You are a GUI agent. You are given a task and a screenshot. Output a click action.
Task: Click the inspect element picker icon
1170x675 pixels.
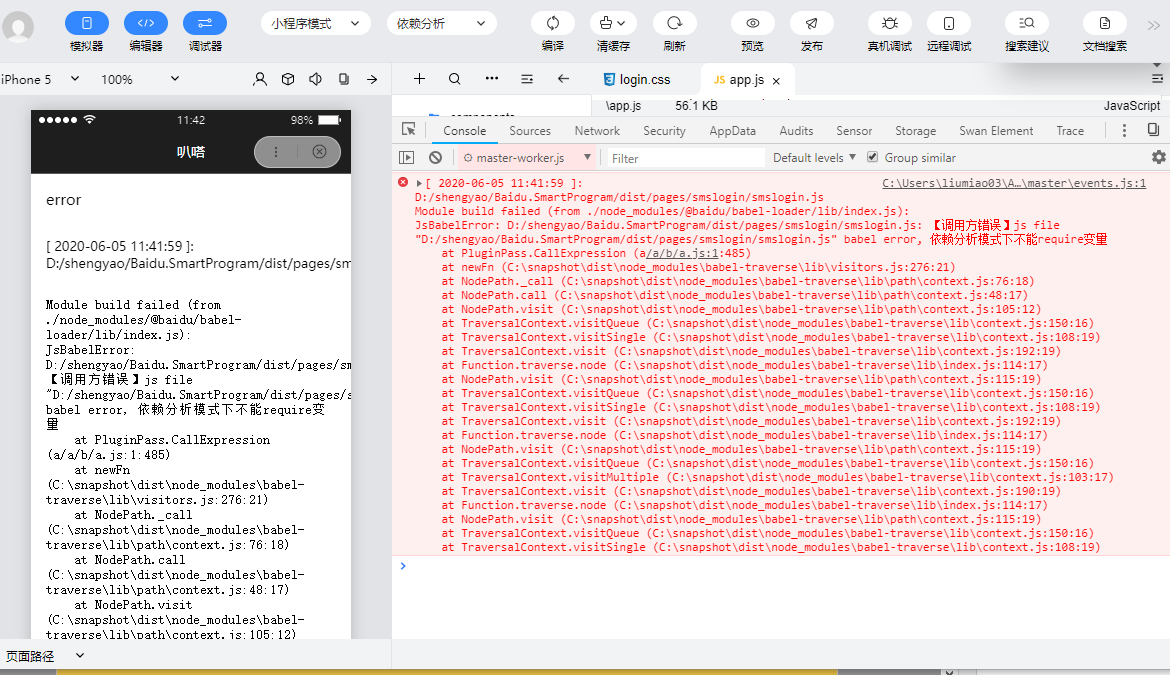click(x=409, y=130)
